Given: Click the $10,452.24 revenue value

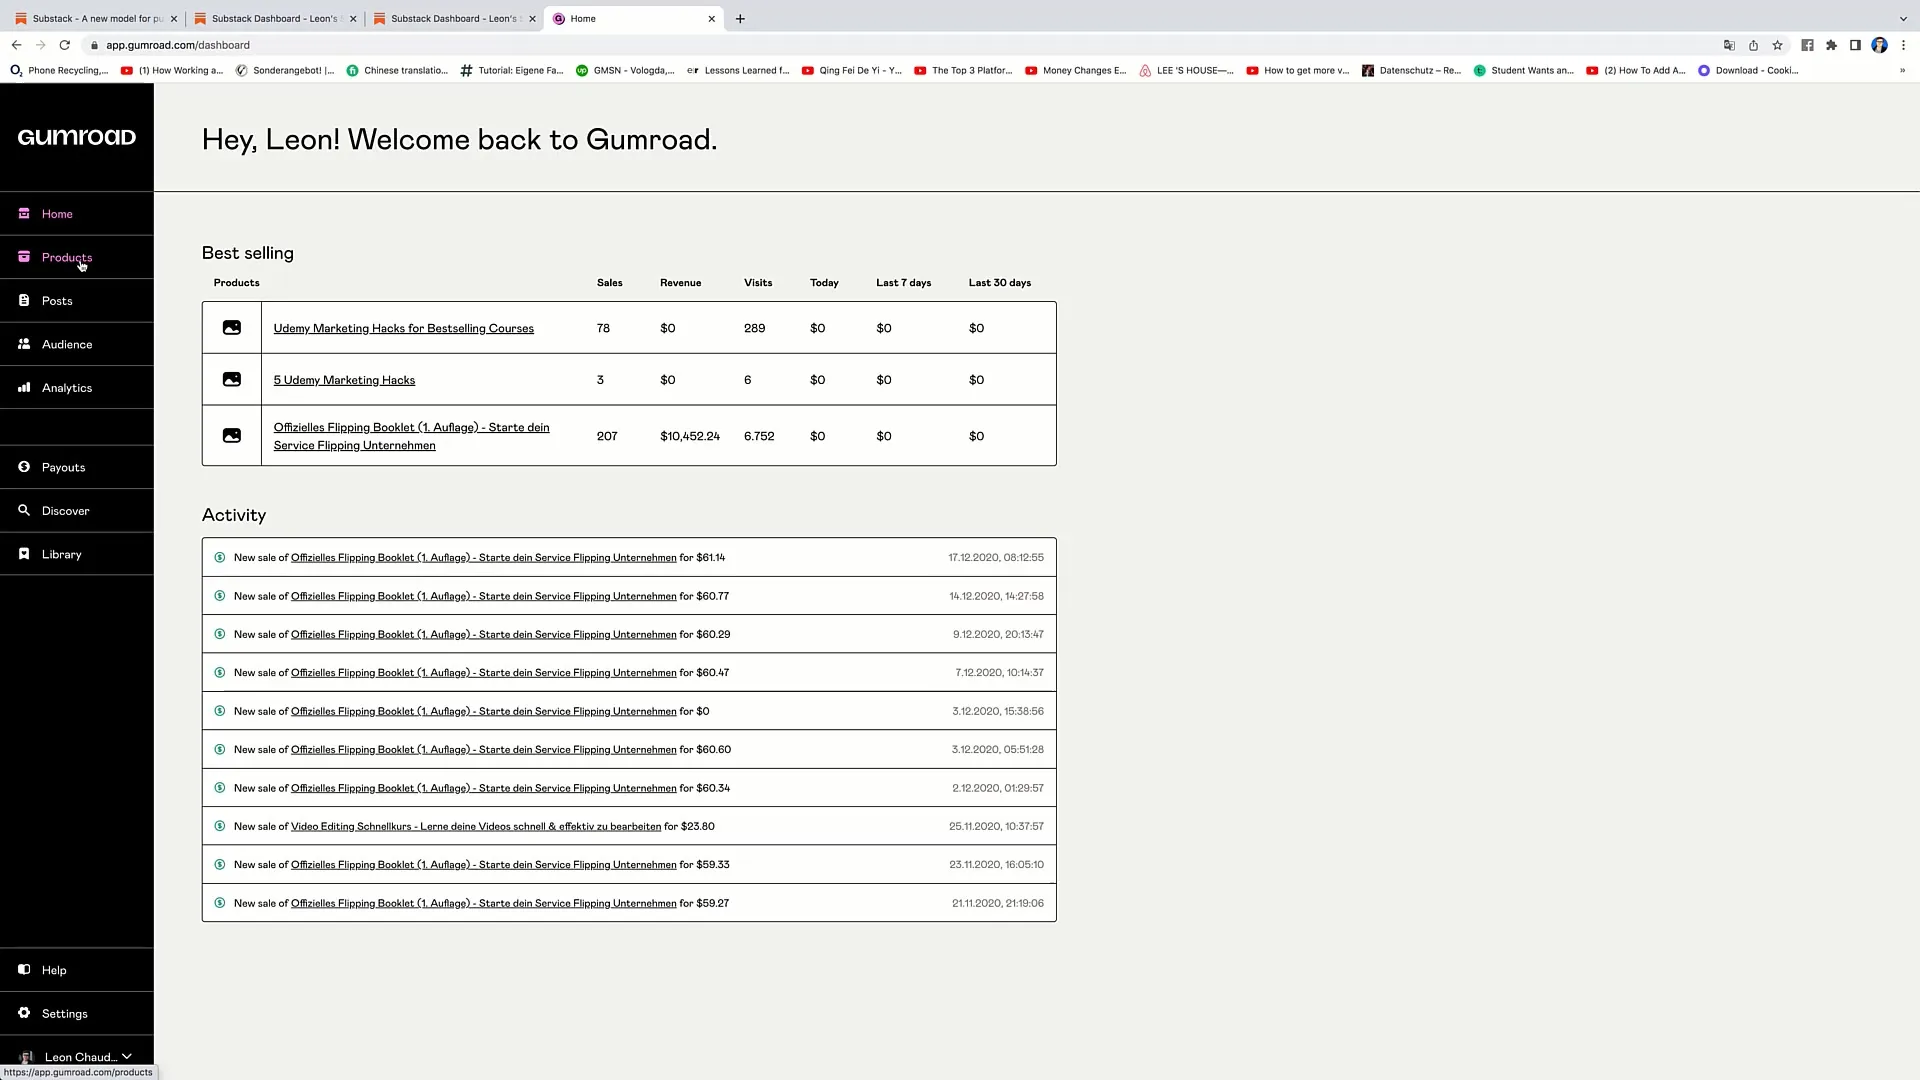Looking at the screenshot, I should (690, 436).
